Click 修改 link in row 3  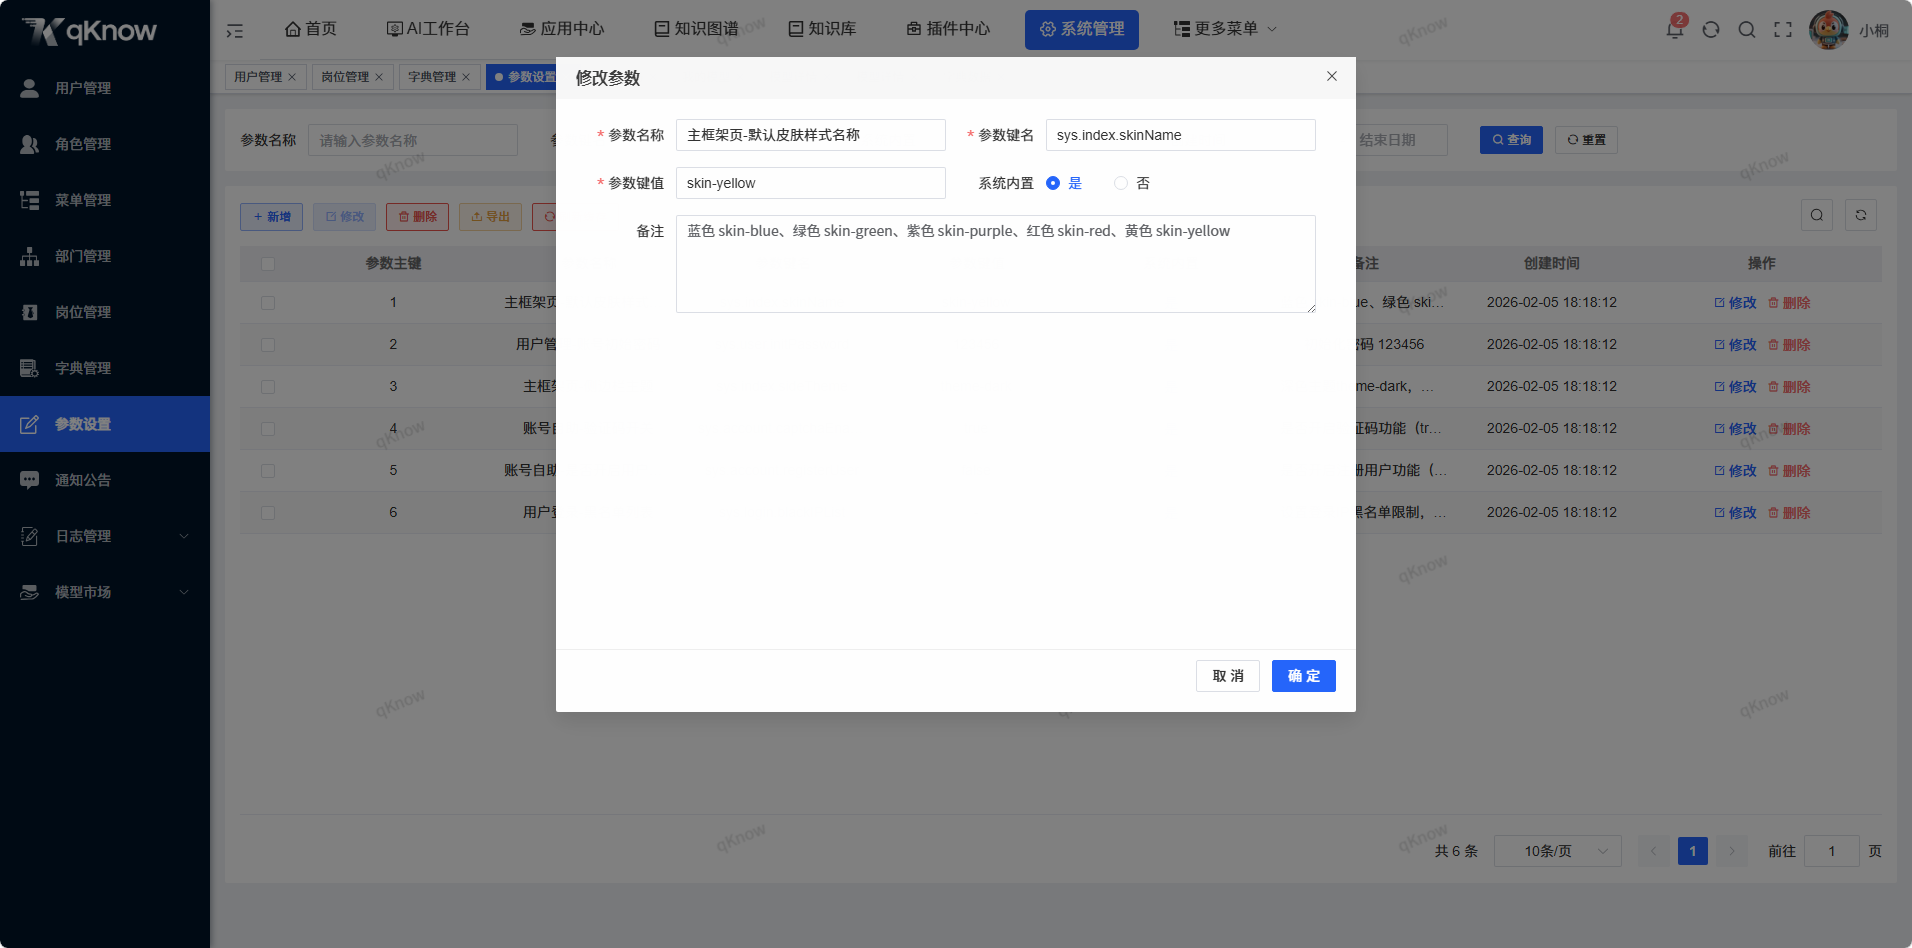coord(1735,387)
